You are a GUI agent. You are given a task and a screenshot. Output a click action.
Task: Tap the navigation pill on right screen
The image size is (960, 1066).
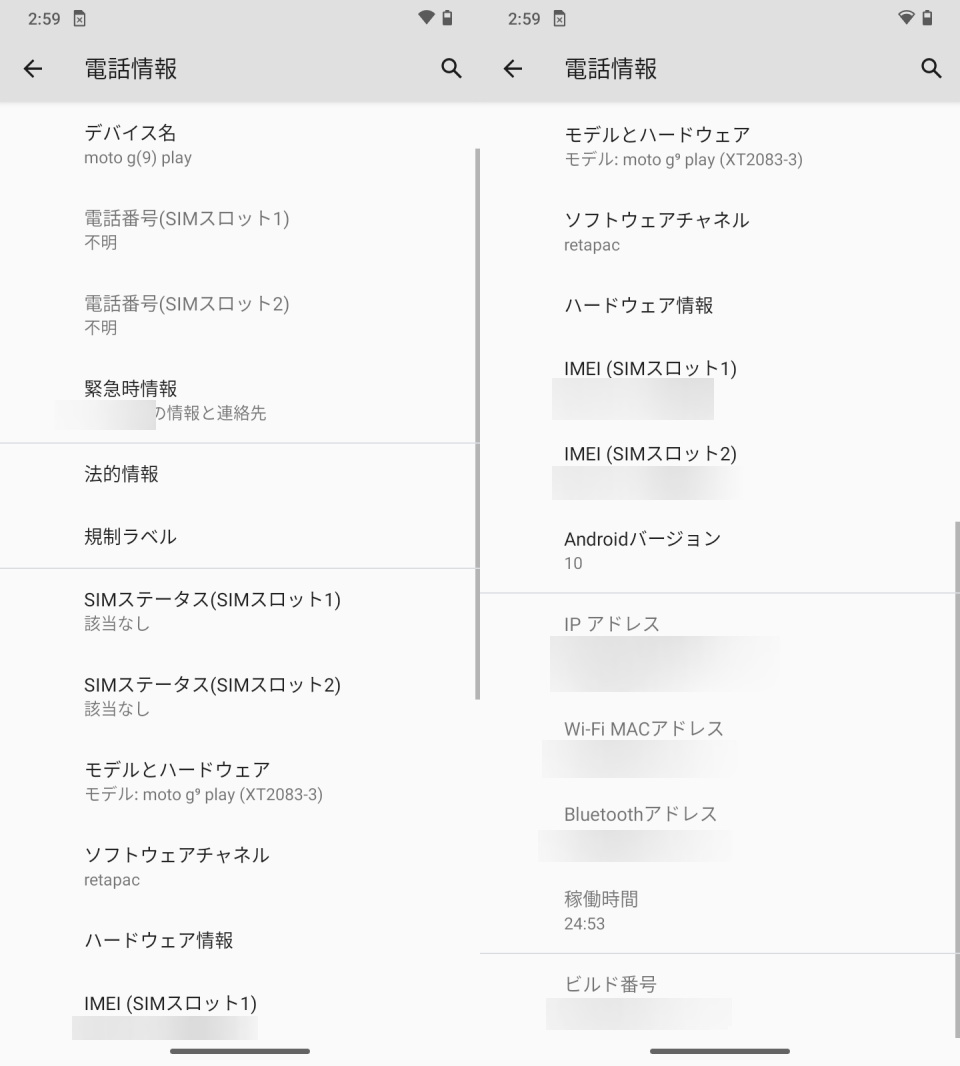coord(719,1051)
